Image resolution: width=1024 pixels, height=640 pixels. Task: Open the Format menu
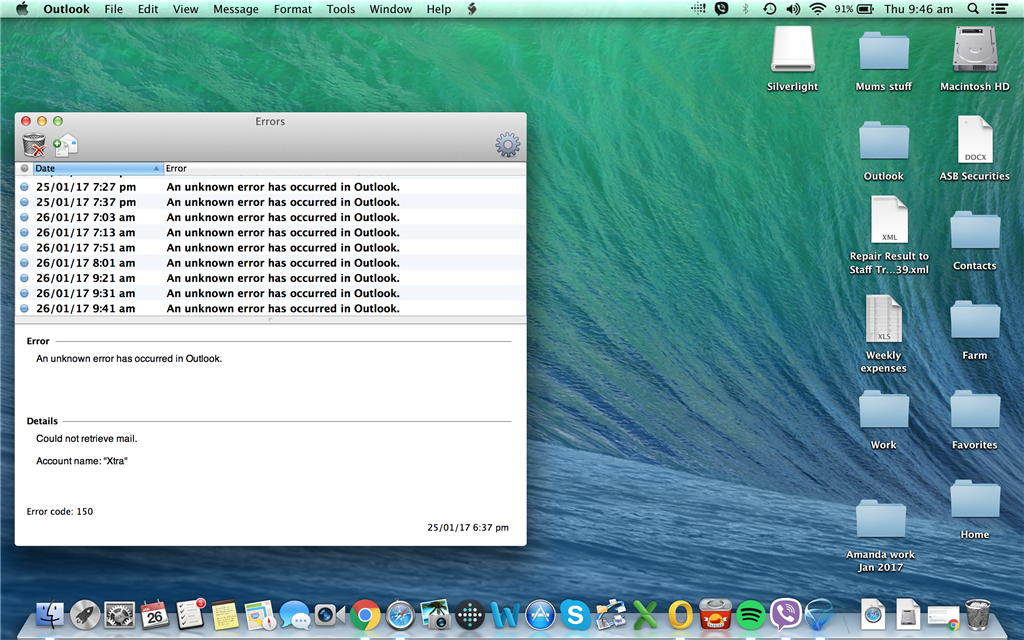click(x=293, y=9)
